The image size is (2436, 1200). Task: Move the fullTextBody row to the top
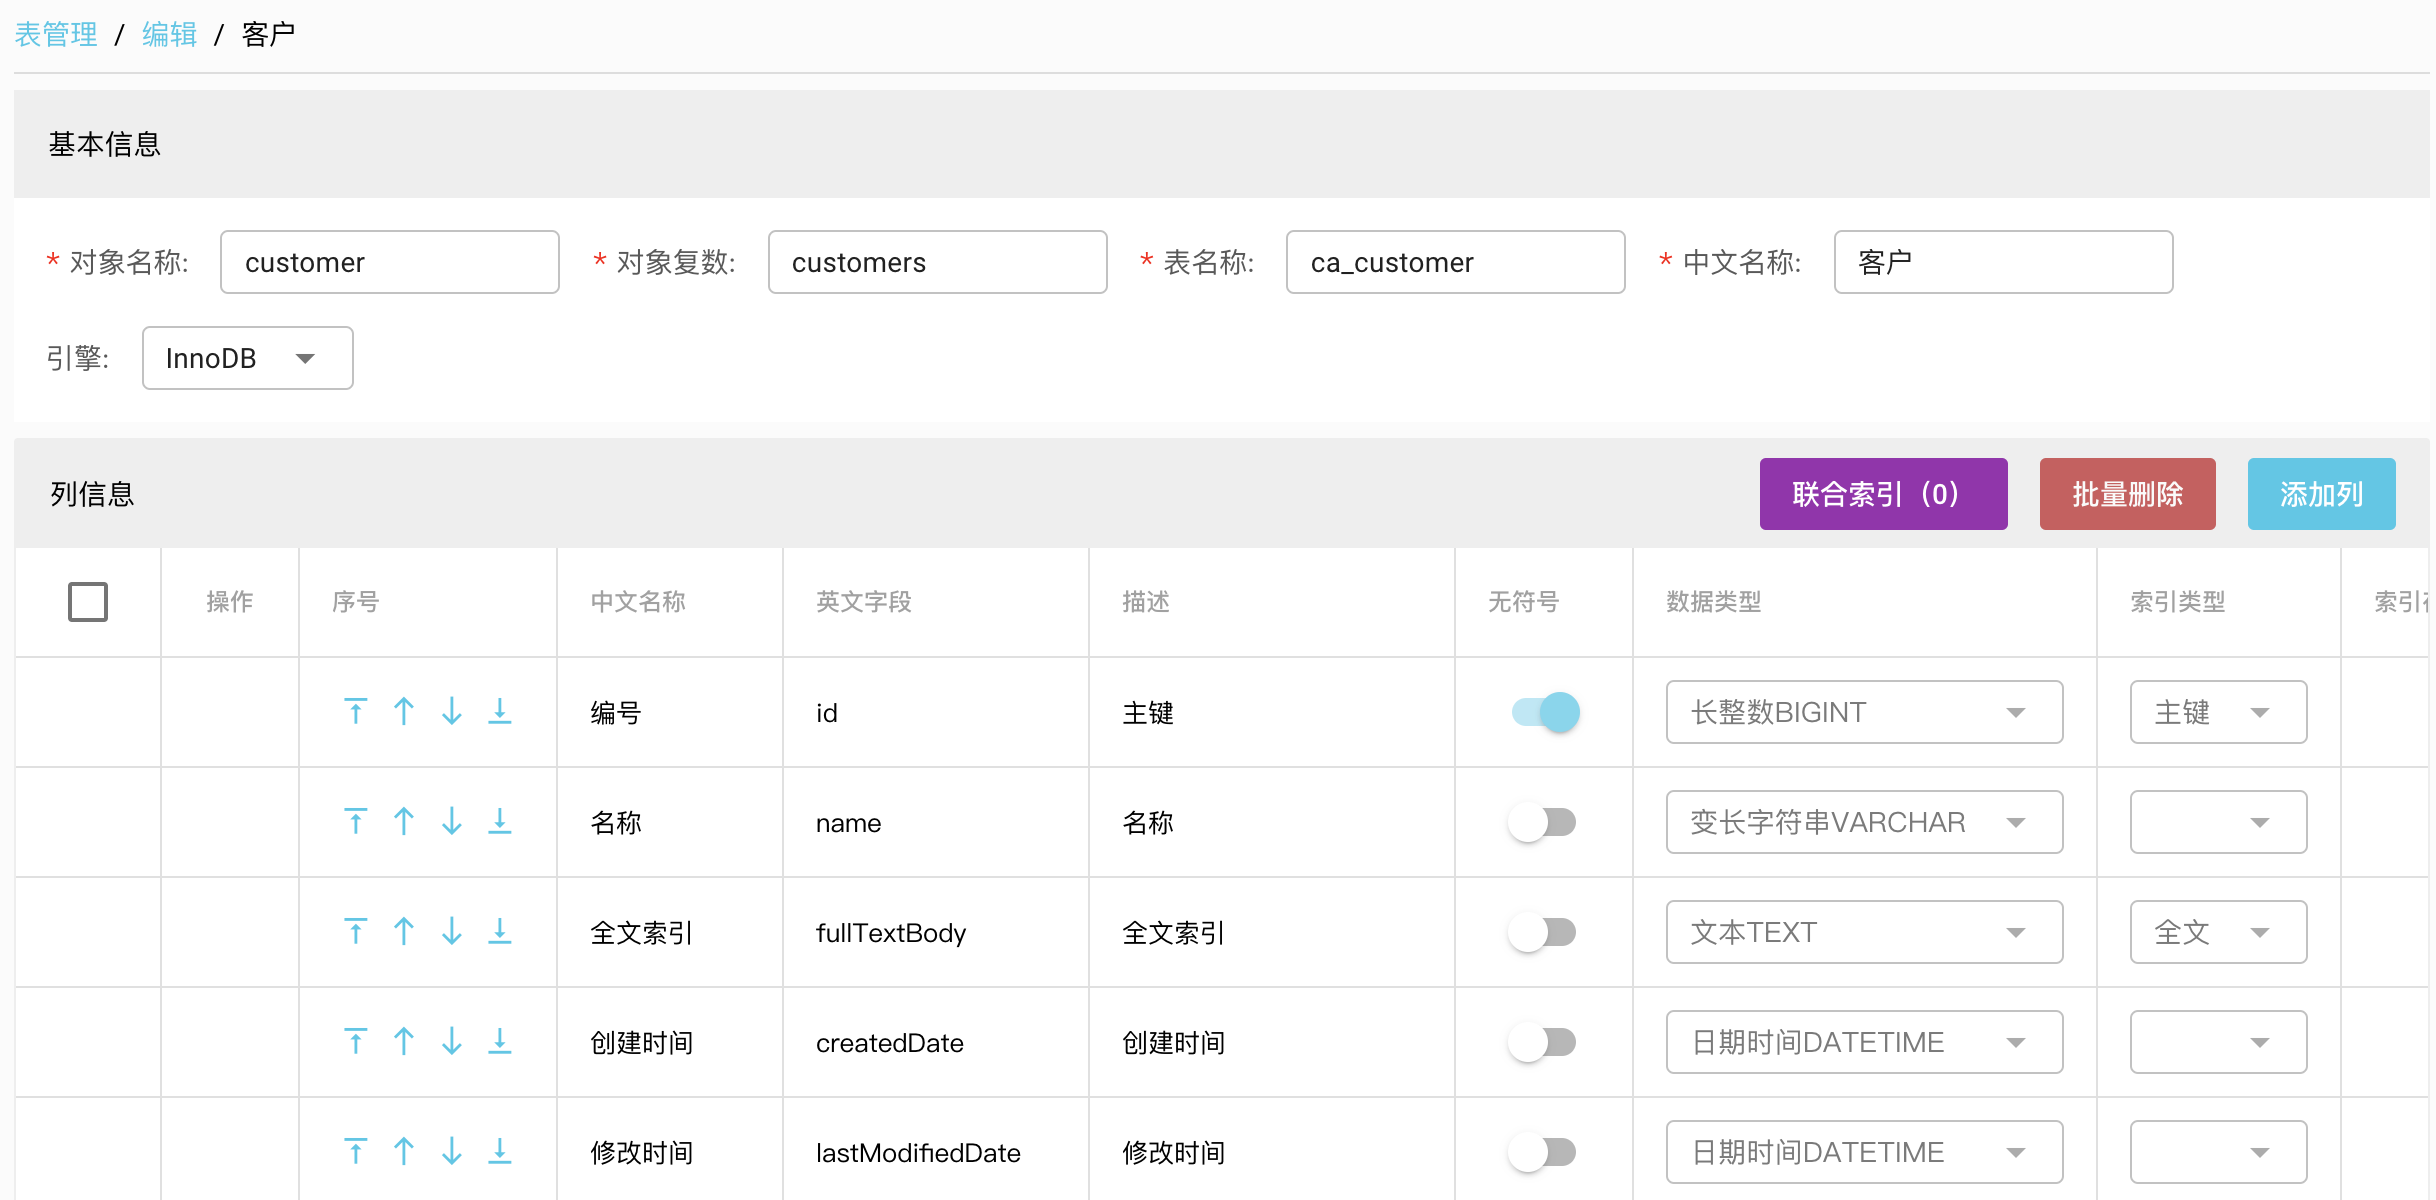click(x=355, y=932)
